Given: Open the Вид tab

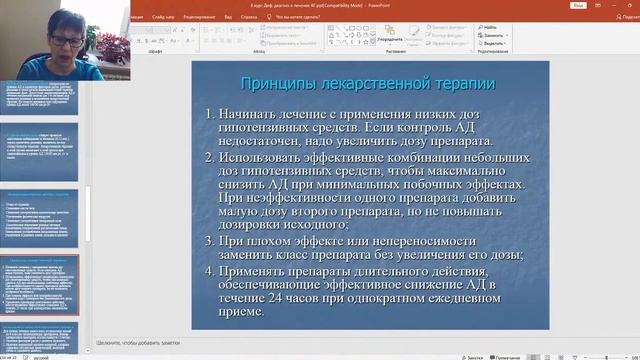Looking at the screenshot, I should click(228, 17).
